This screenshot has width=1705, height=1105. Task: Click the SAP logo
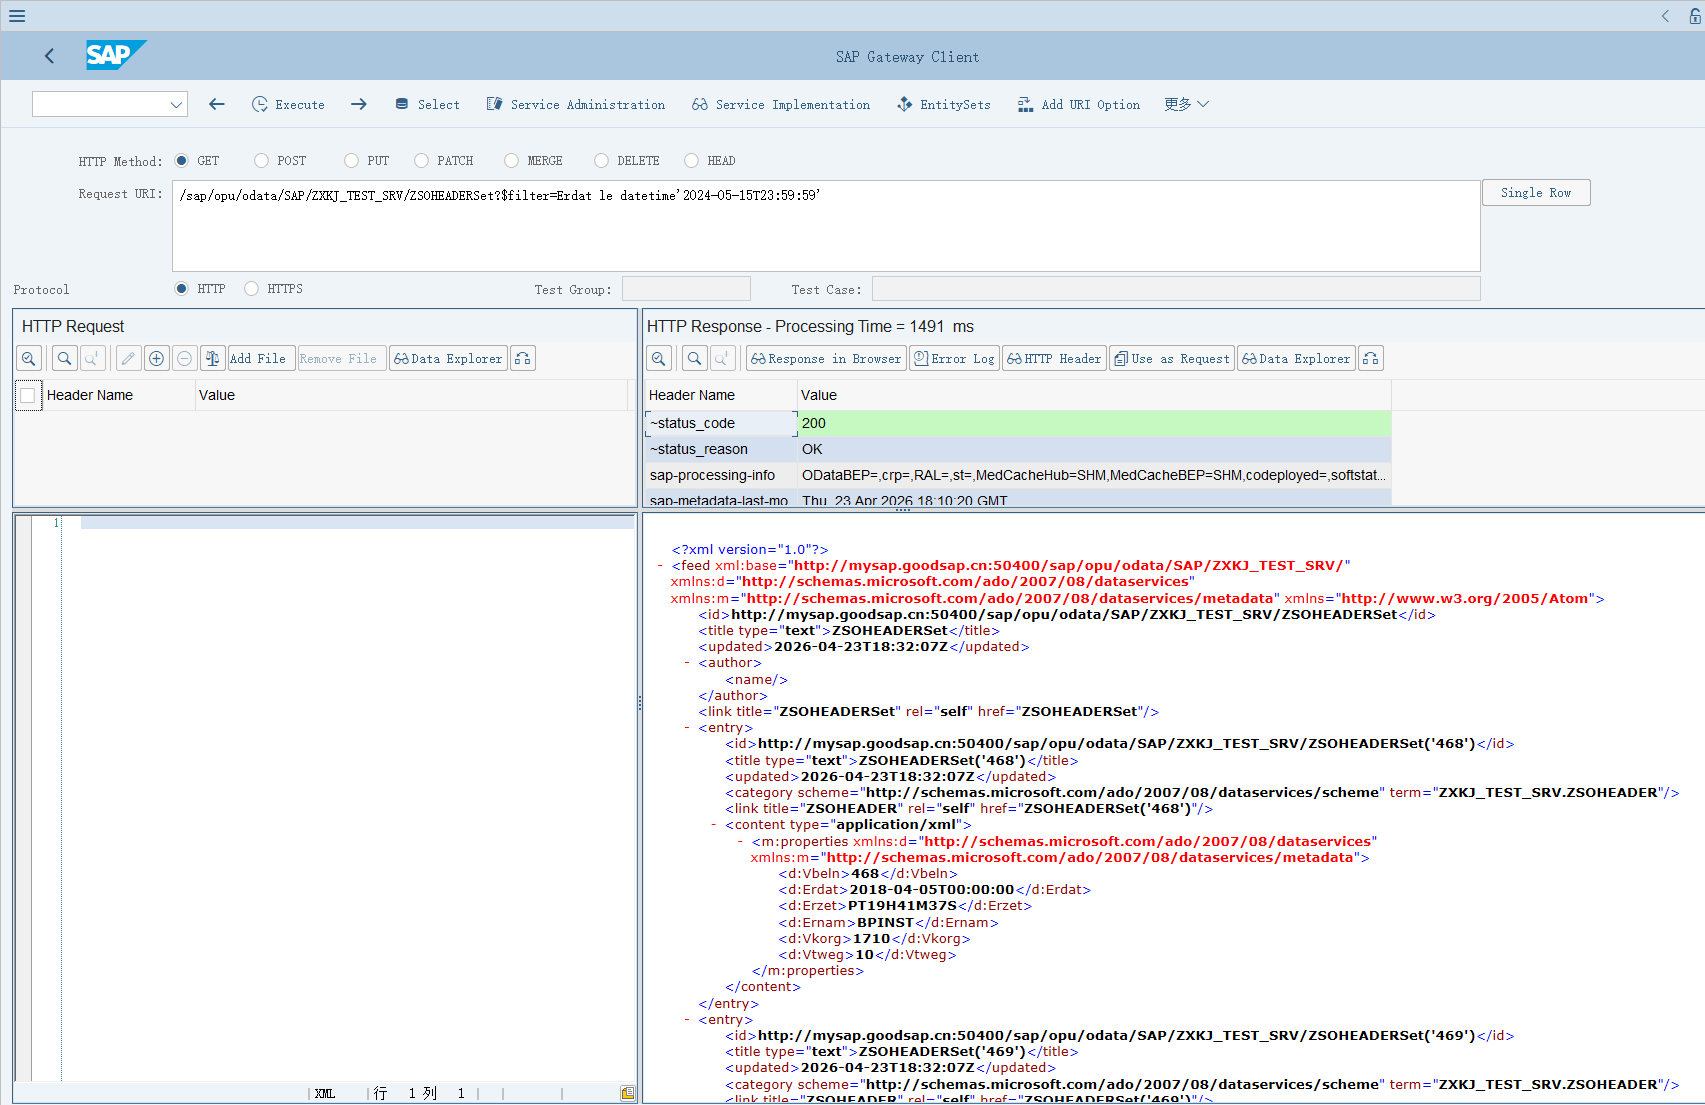116,55
